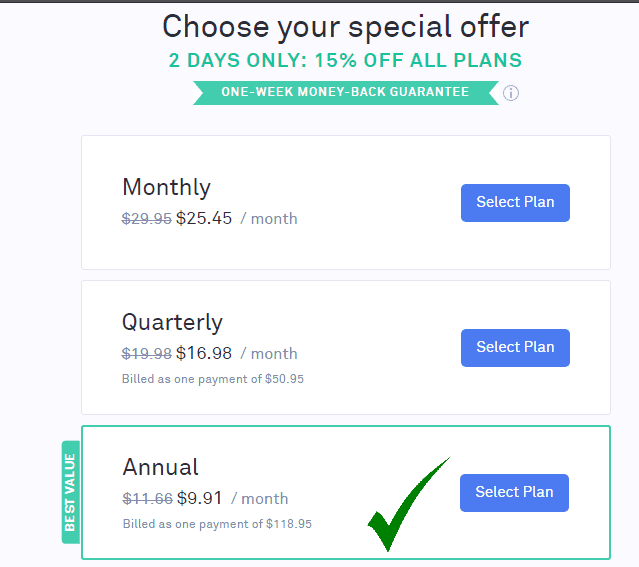Image resolution: width=639 pixels, height=567 pixels.
Task: Click the Quarterly plan heading
Action: (172, 322)
